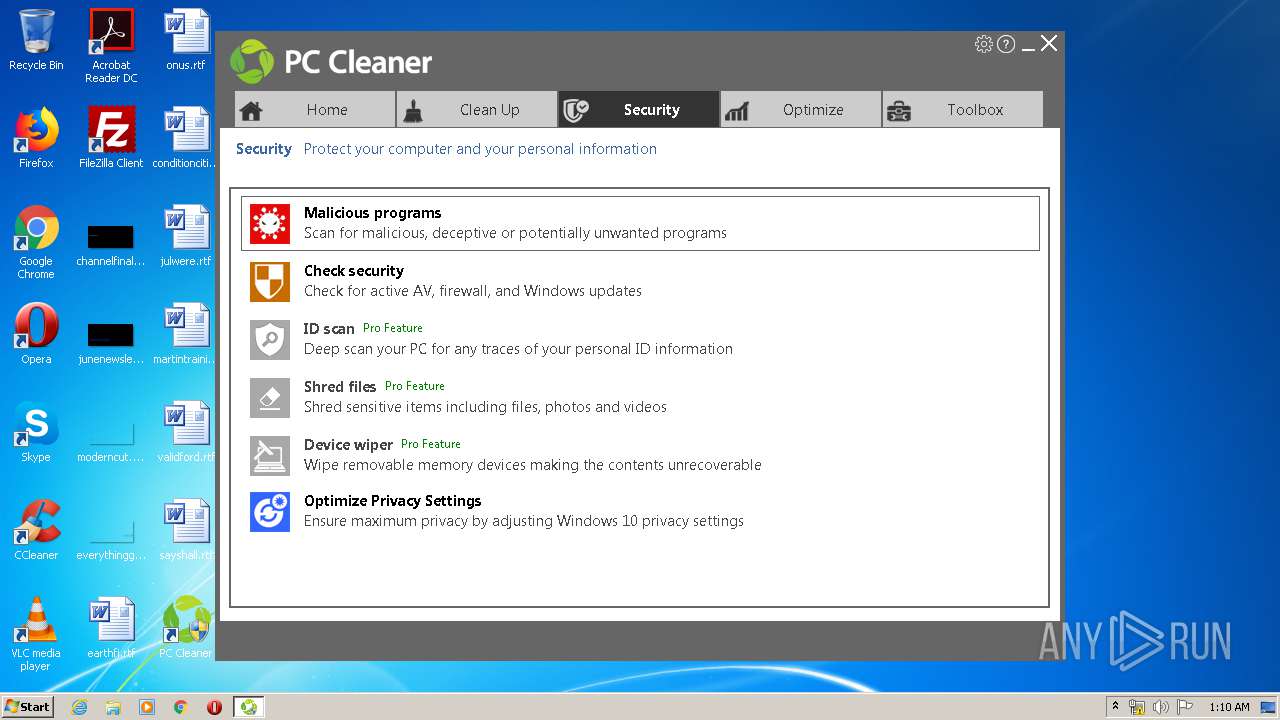The width and height of the screenshot is (1280, 720).
Task: Open Internet Explorer from taskbar
Action: (x=80, y=707)
